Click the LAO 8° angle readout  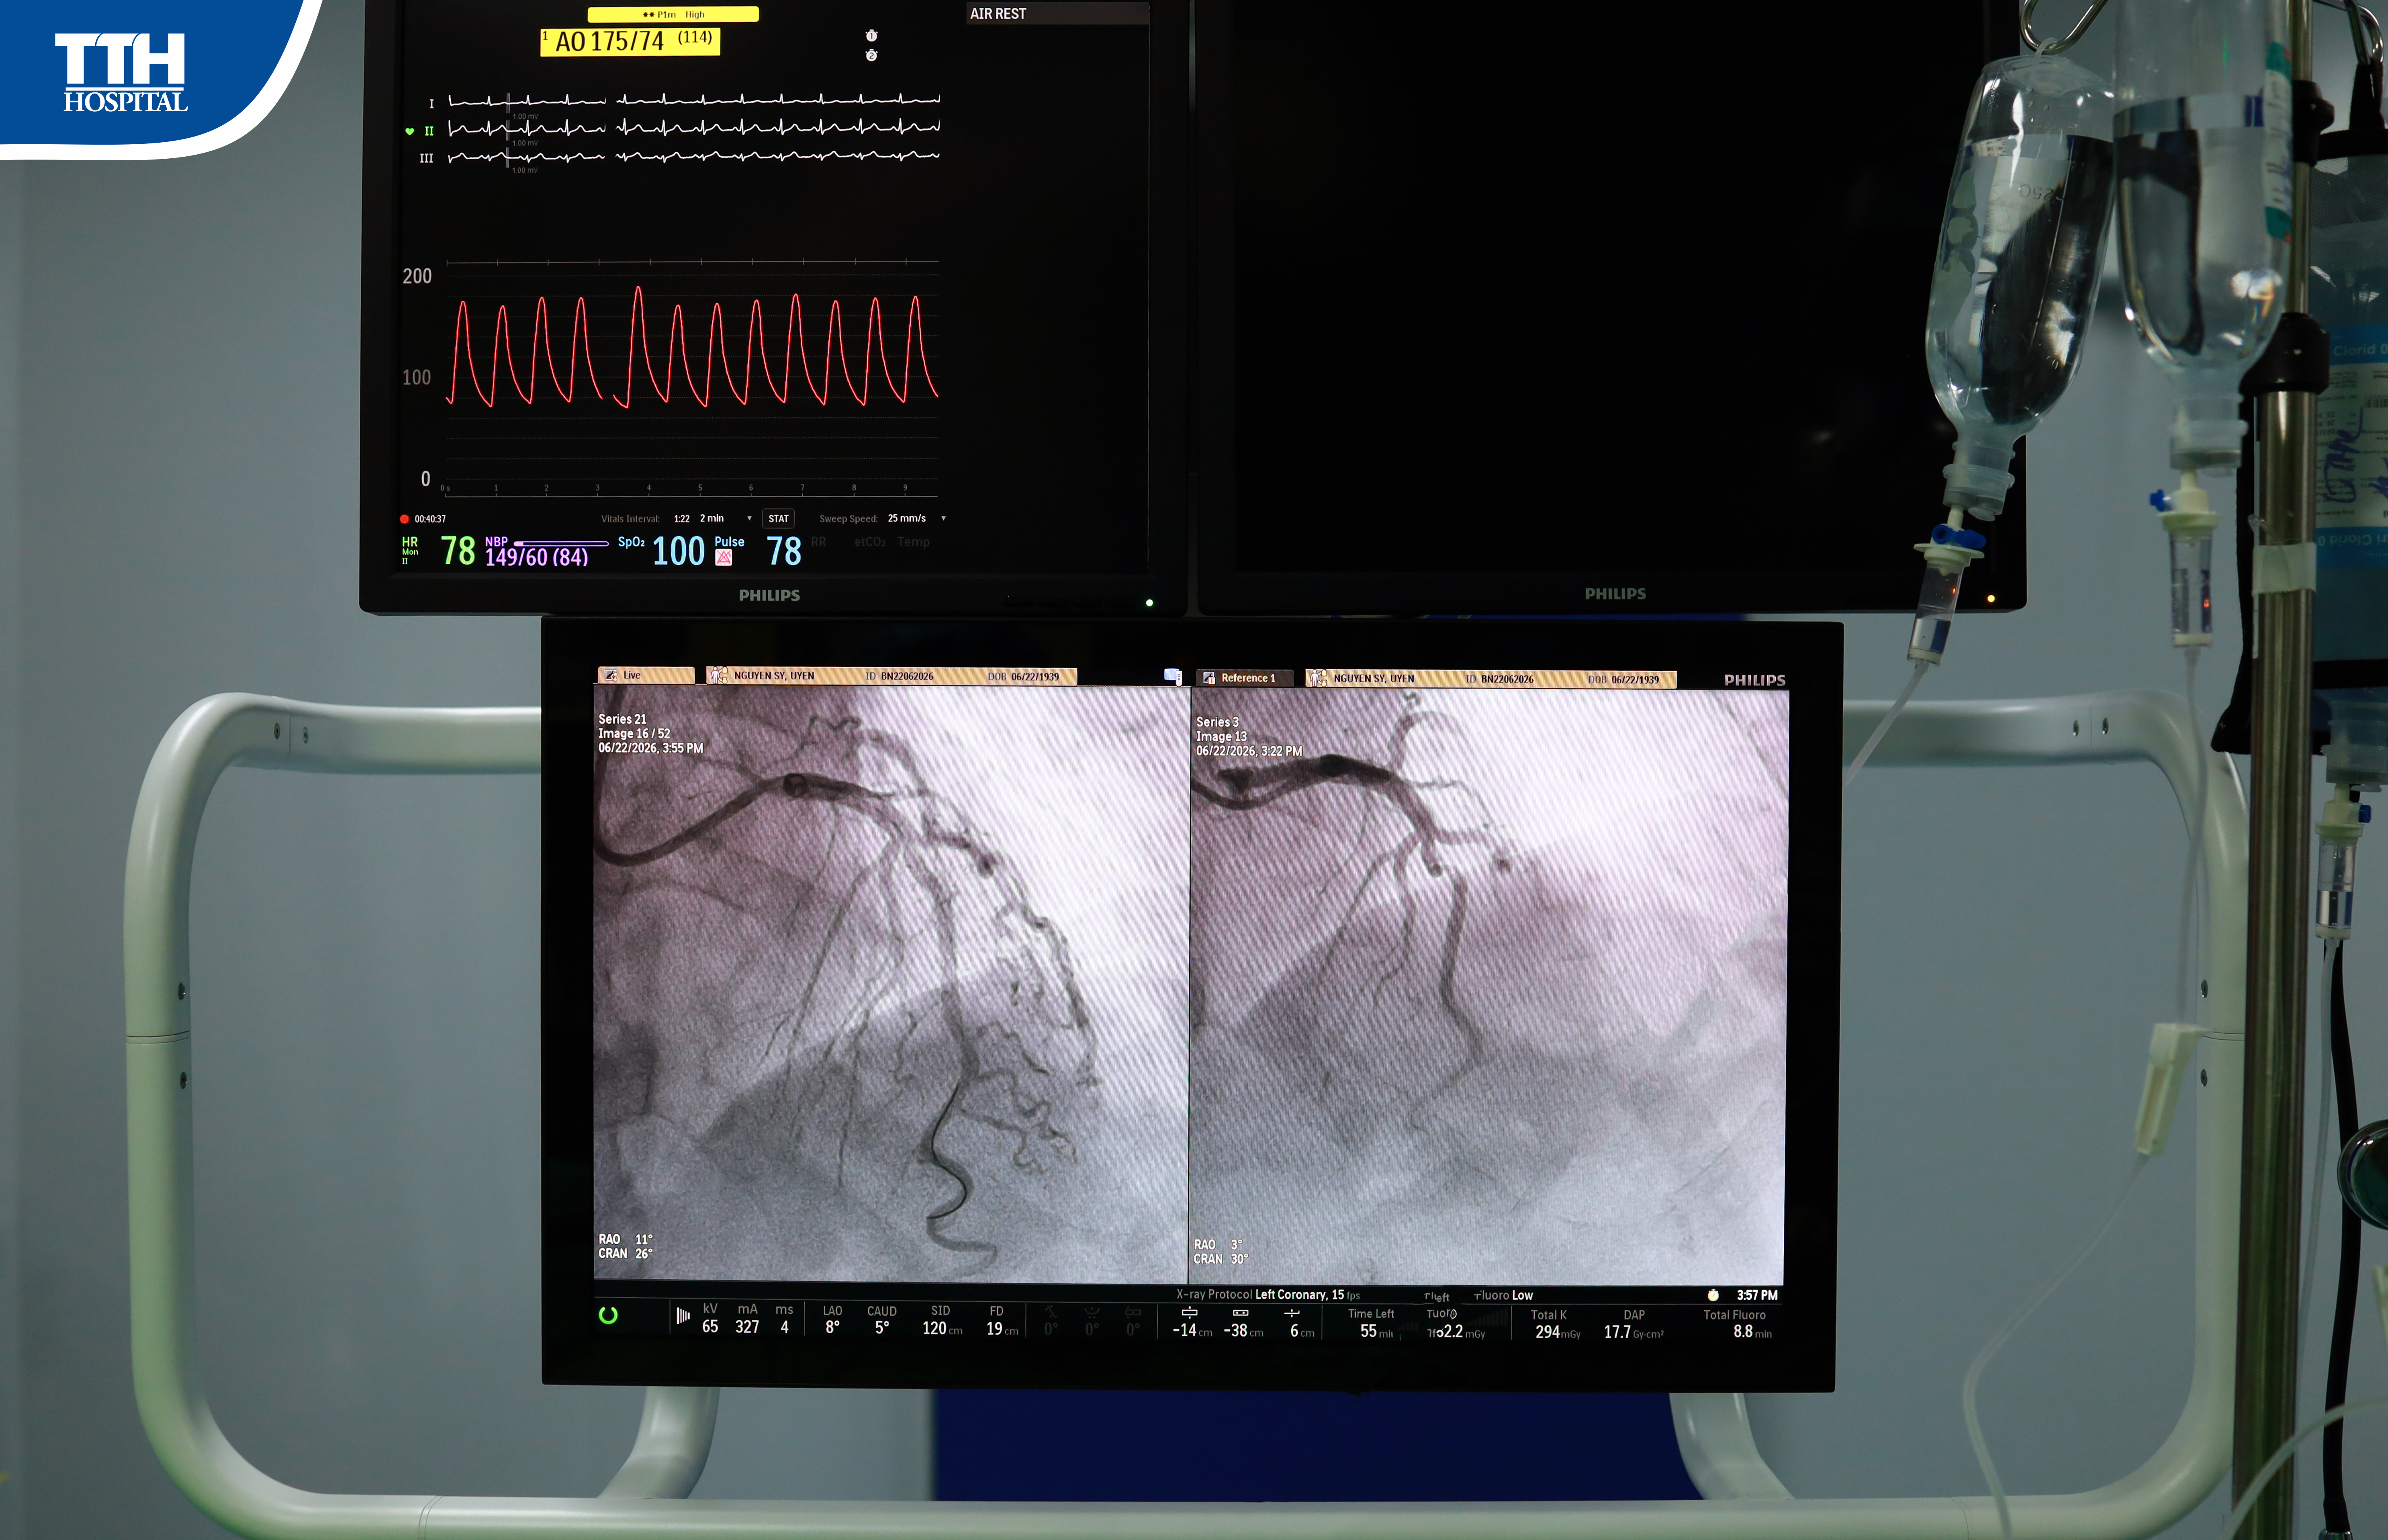(x=832, y=1319)
